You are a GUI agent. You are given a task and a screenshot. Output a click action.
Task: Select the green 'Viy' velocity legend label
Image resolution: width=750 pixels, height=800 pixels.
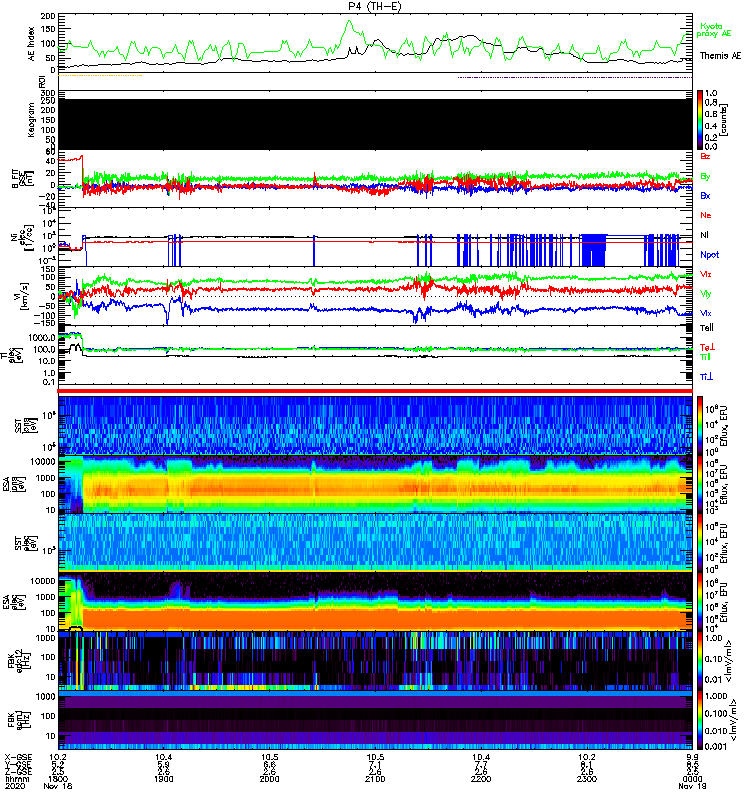706,294
